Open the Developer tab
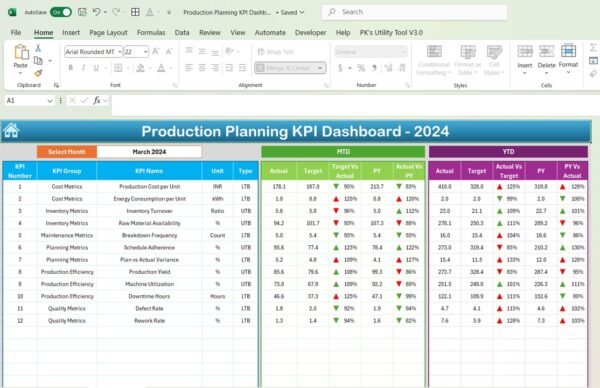The image size is (600, 388). [x=310, y=33]
